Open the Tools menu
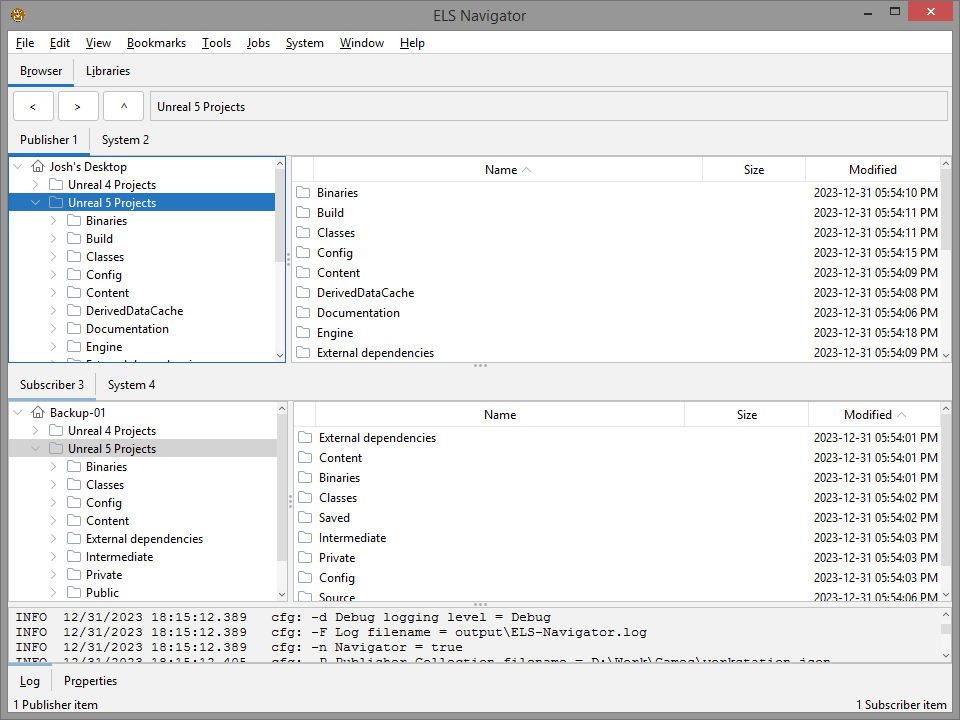Screen dimensions: 960x720 tap(216, 43)
